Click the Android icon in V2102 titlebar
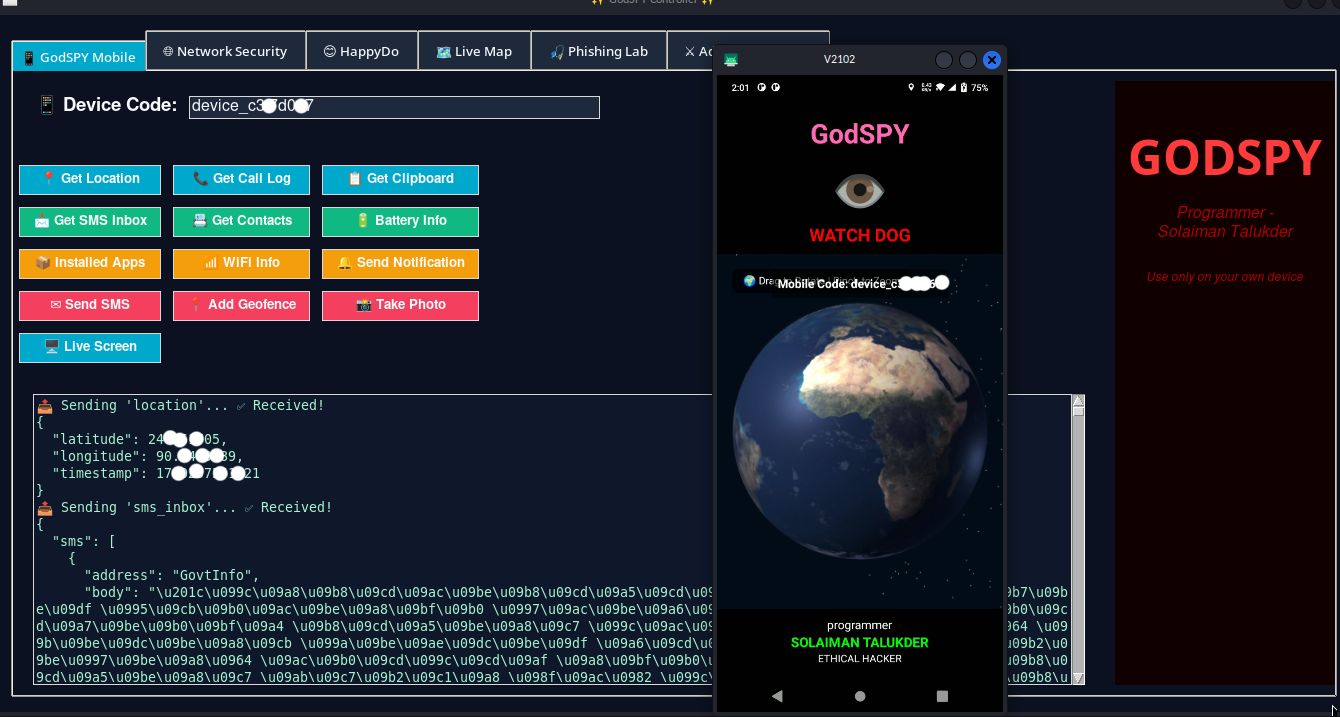 pos(731,60)
